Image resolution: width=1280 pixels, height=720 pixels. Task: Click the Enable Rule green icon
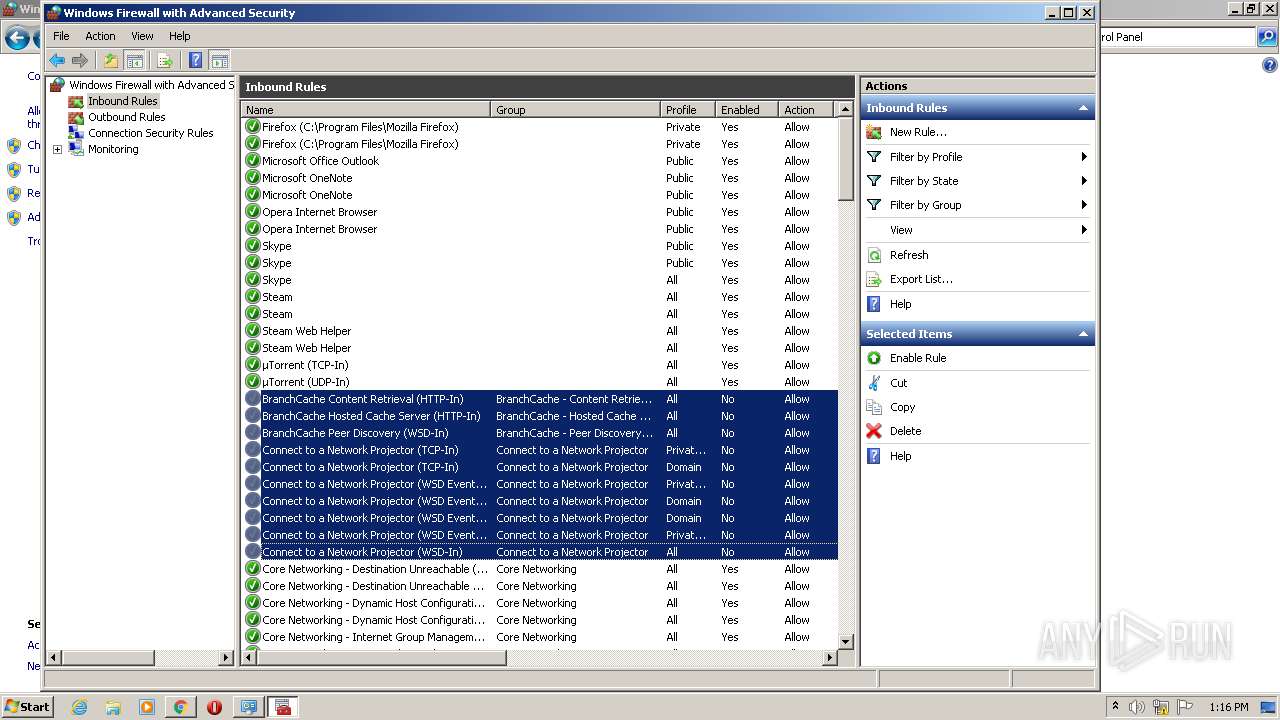[874, 358]
